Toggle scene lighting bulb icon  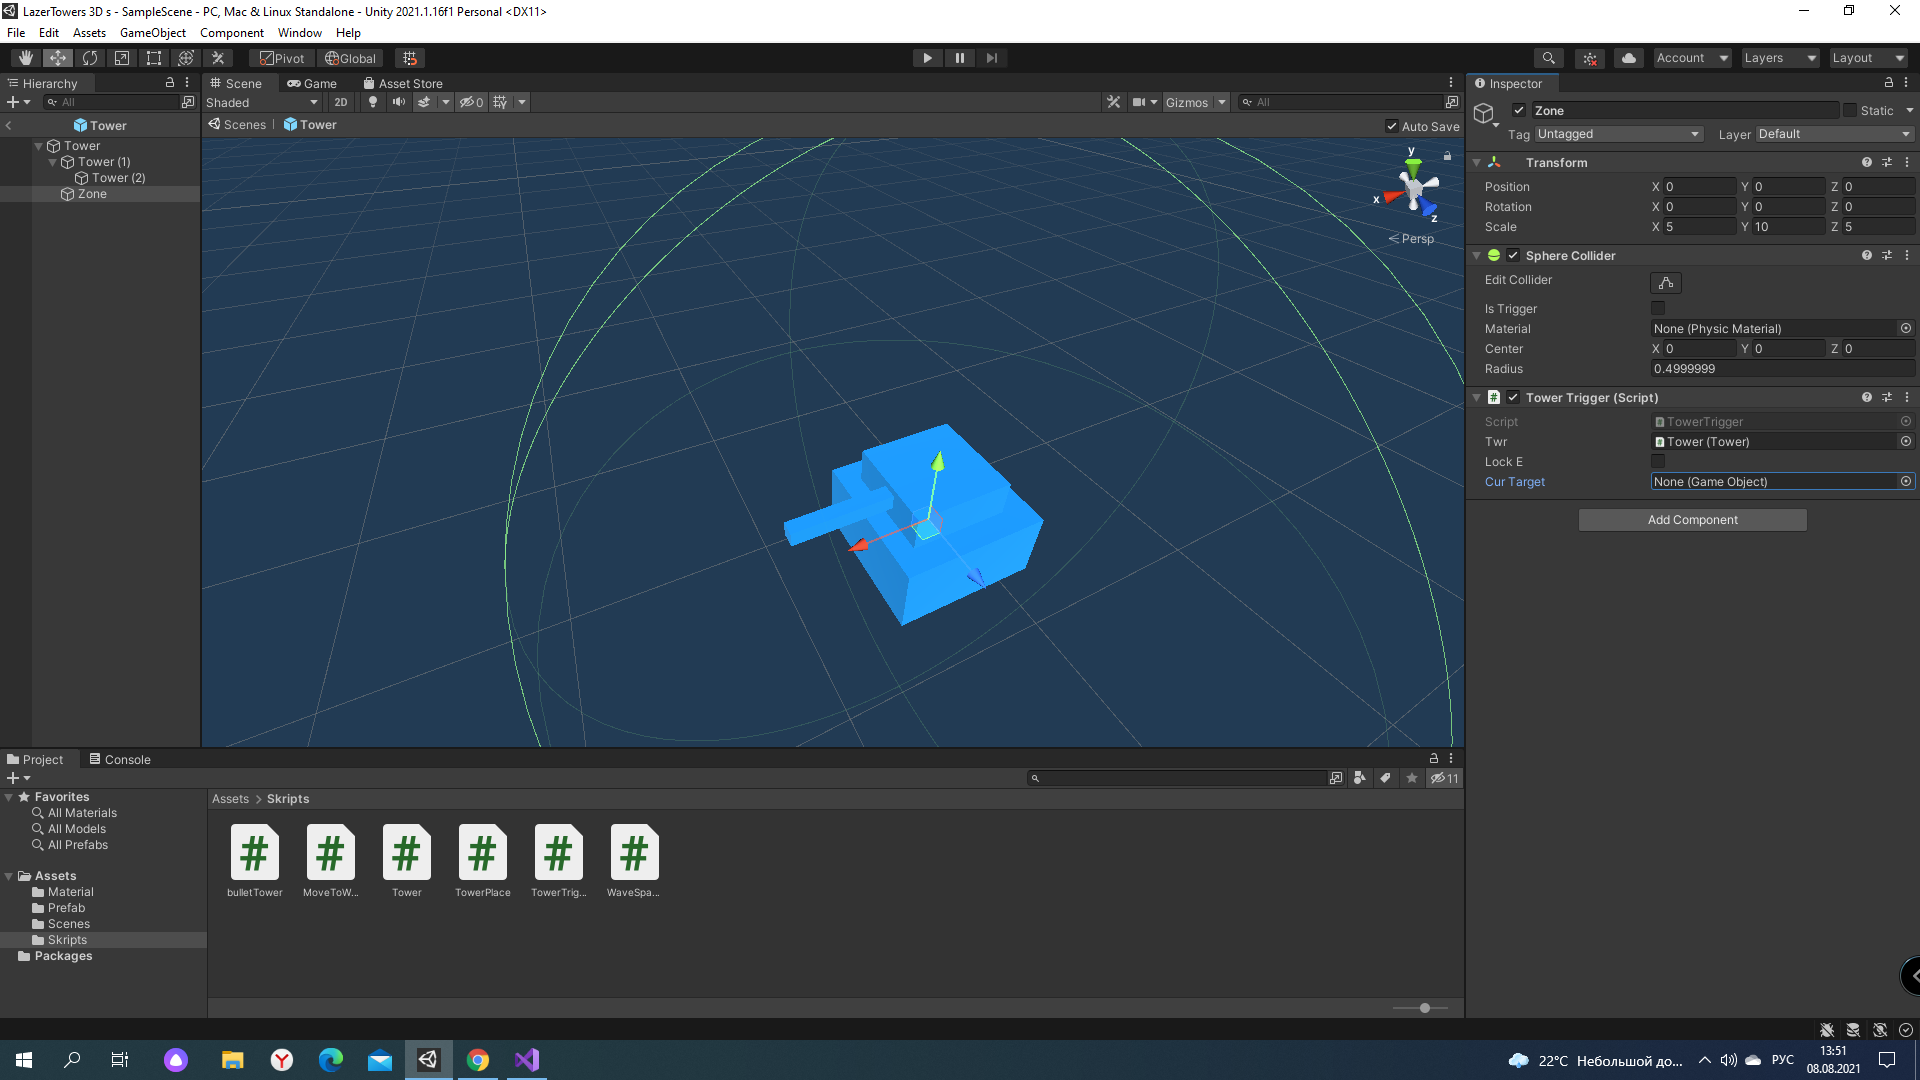point(373,102)
